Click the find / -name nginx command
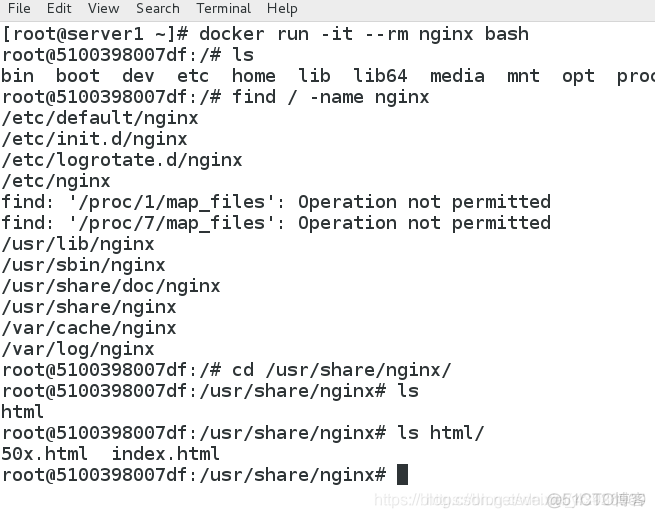This screenshot has width=655, height=518. 331,97
